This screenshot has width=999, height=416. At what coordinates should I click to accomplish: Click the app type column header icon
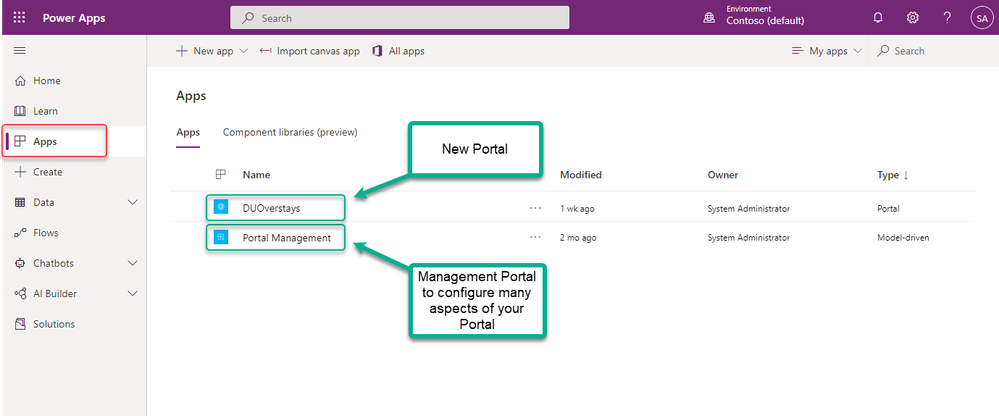221,175
